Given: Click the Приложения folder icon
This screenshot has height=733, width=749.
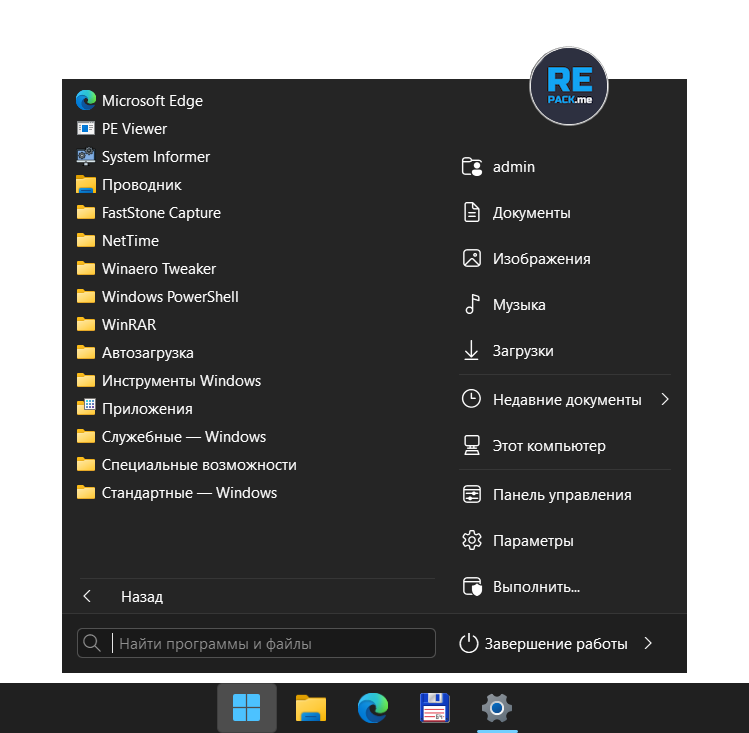Looking at the screenshot, I should point(86,409).
